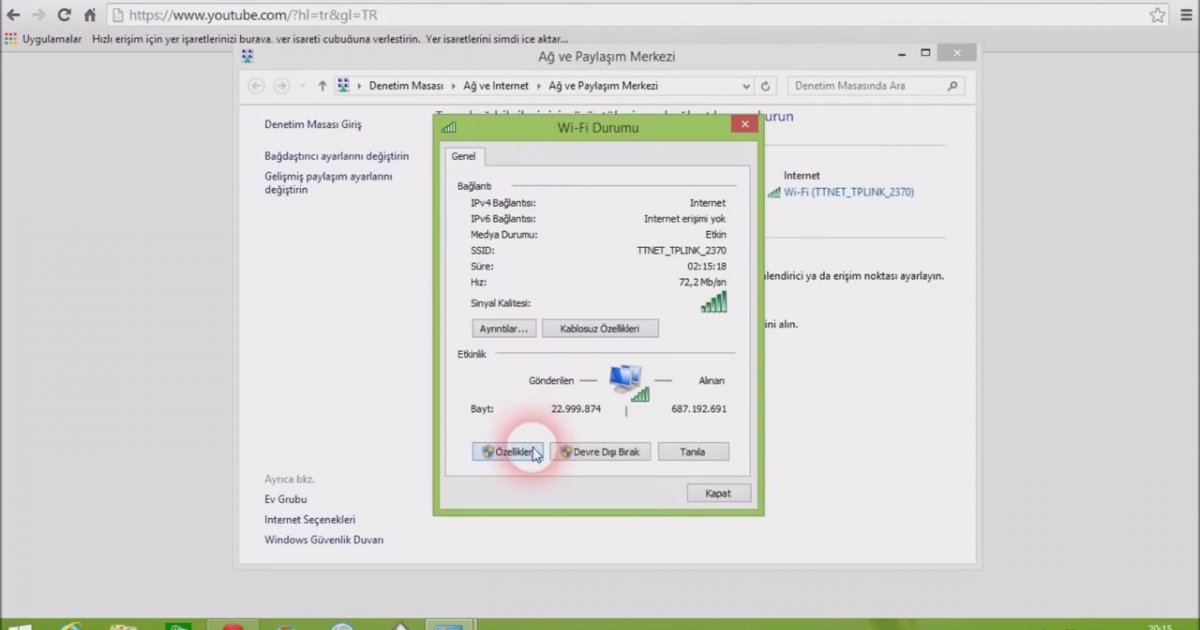
Task: Close the Wi-Fi Durumu dialog with X
Action: [x=744, y=125]
